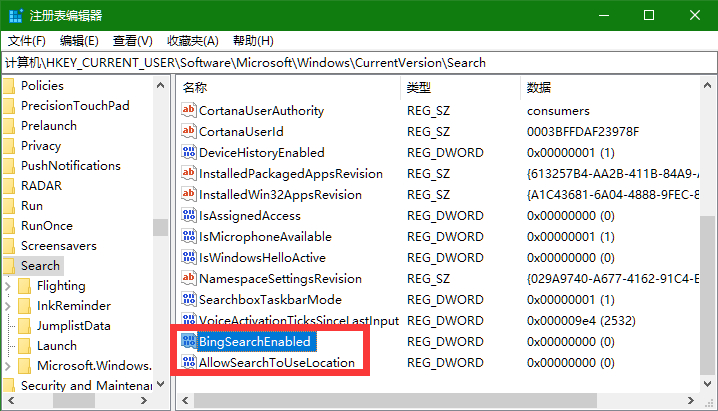Select the BingSearchEnabled value name

click(255, 341)
